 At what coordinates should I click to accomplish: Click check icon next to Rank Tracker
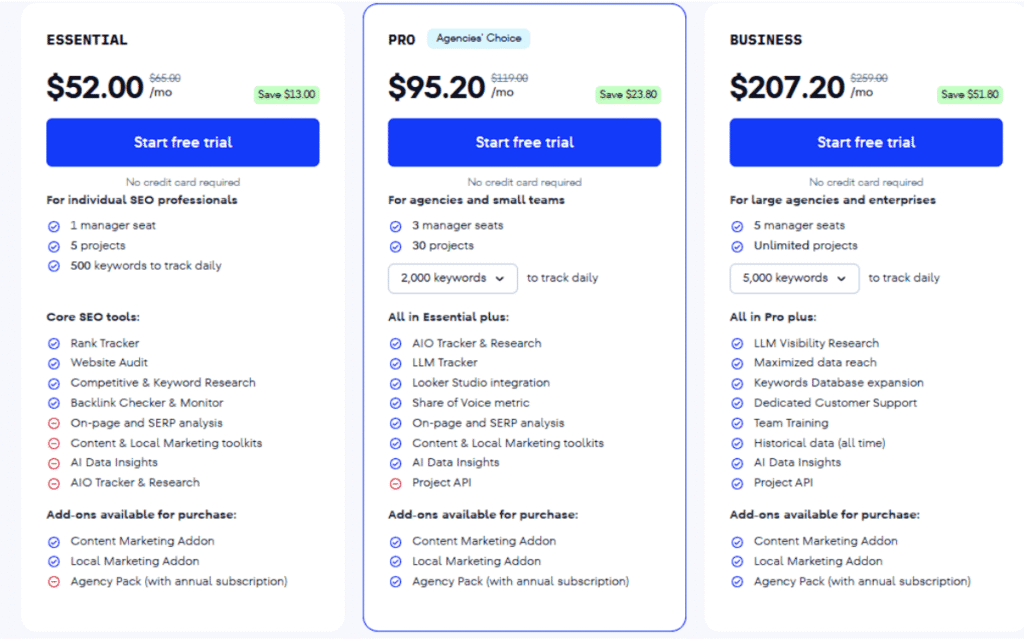click(x=54, y=344)
